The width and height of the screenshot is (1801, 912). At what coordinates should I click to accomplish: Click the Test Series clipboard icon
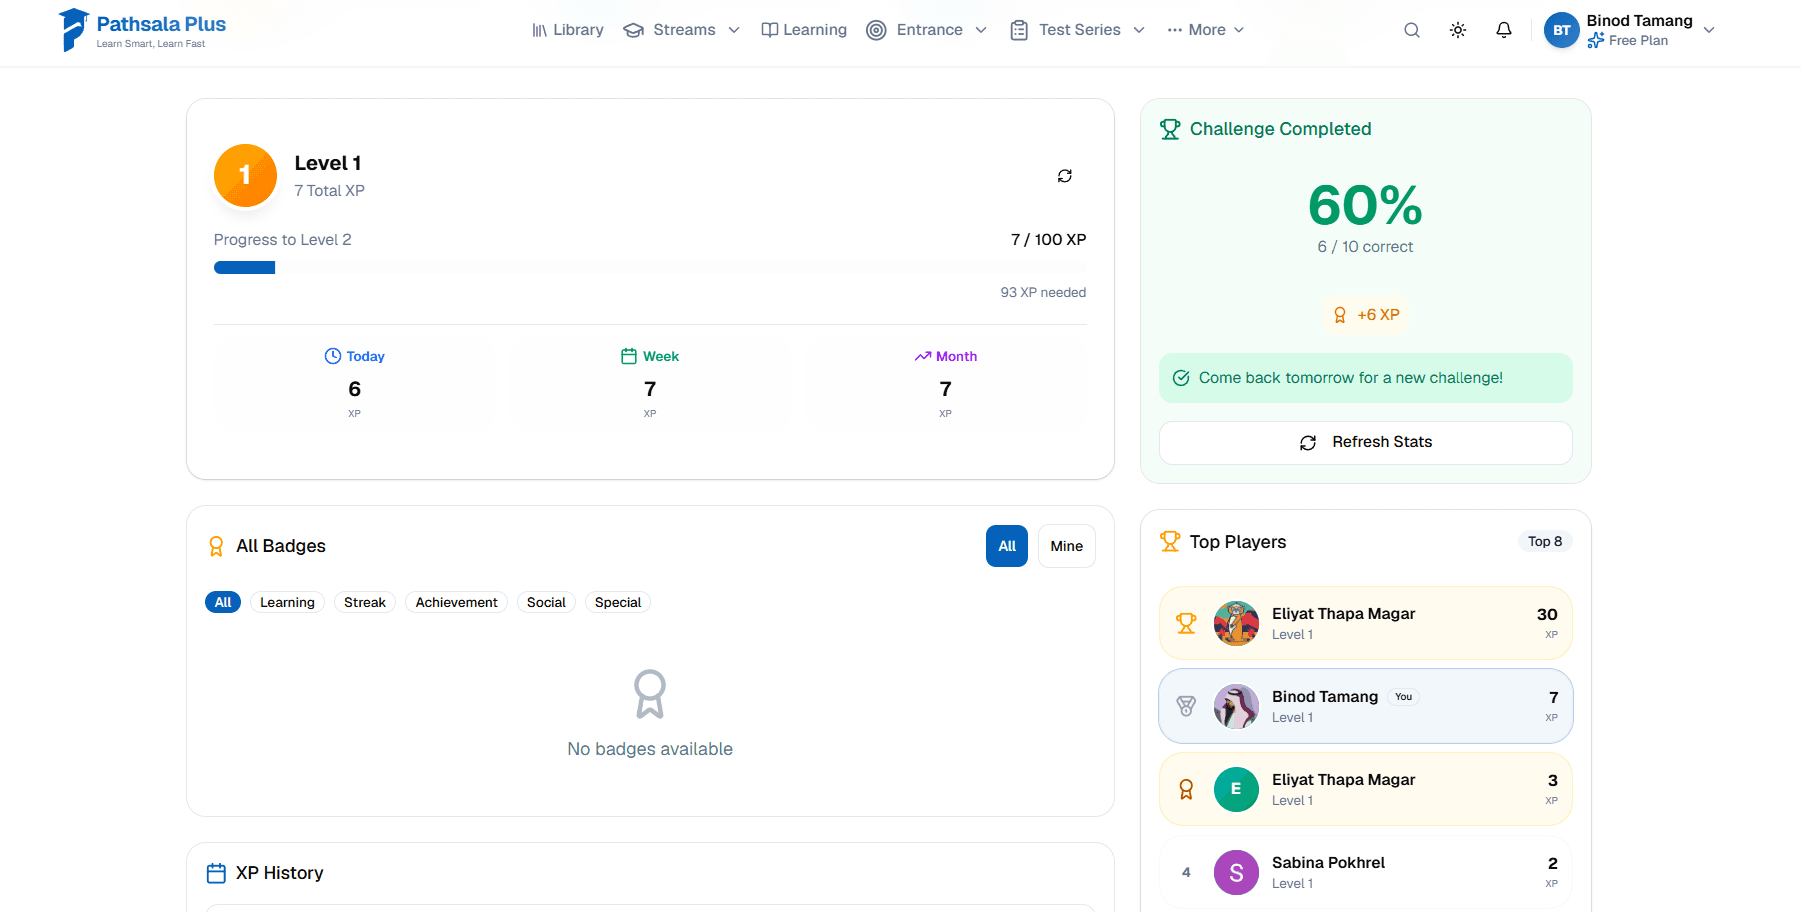point(1019,30)
